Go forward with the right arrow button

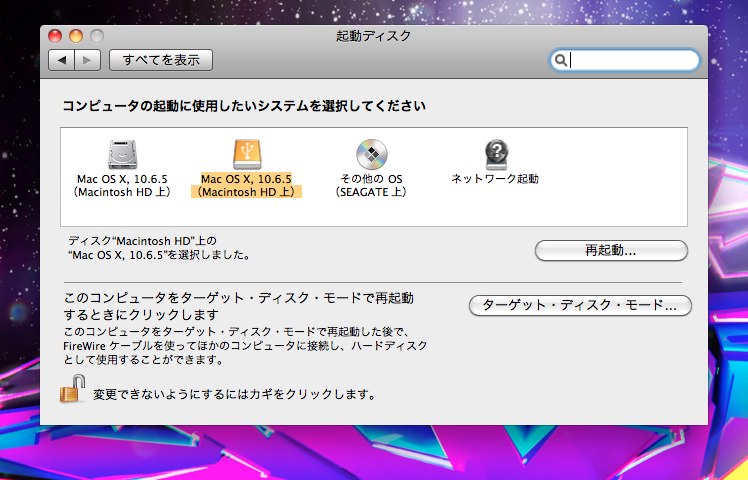point(87,60)
